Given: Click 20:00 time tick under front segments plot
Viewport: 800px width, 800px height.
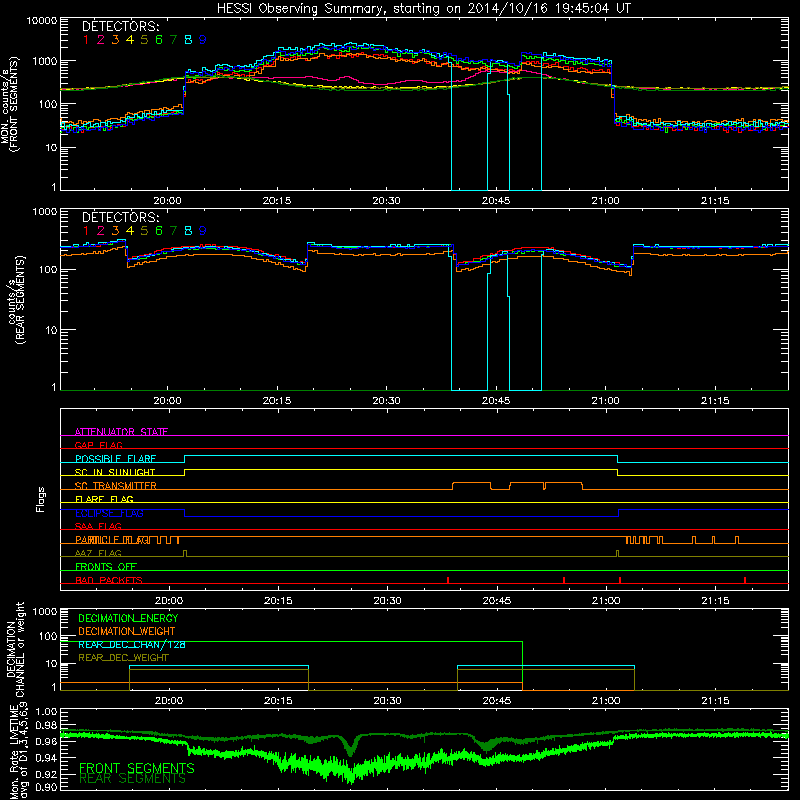Looking at the screenshot, I should pyautogui.click(x=168, y=201).
